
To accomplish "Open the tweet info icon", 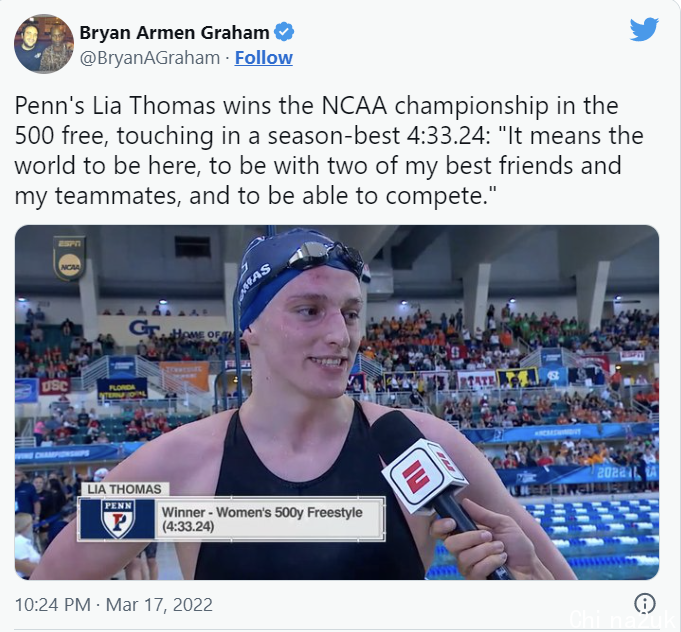I will [645, 603].
